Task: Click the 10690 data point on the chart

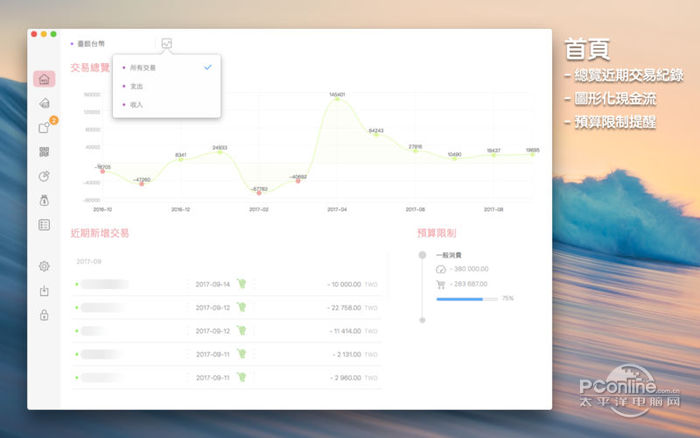Action: point(454,159)
